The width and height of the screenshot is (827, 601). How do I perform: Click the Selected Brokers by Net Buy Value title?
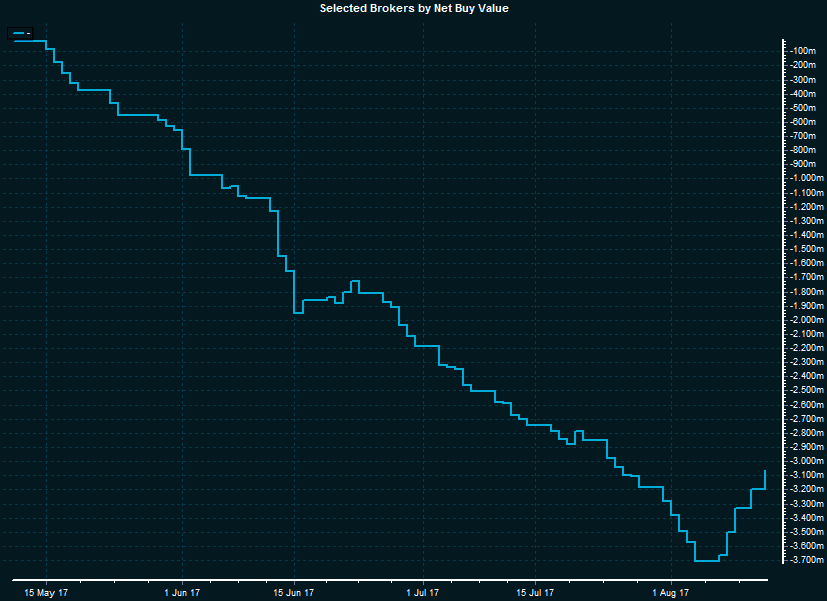pos(414,8)
